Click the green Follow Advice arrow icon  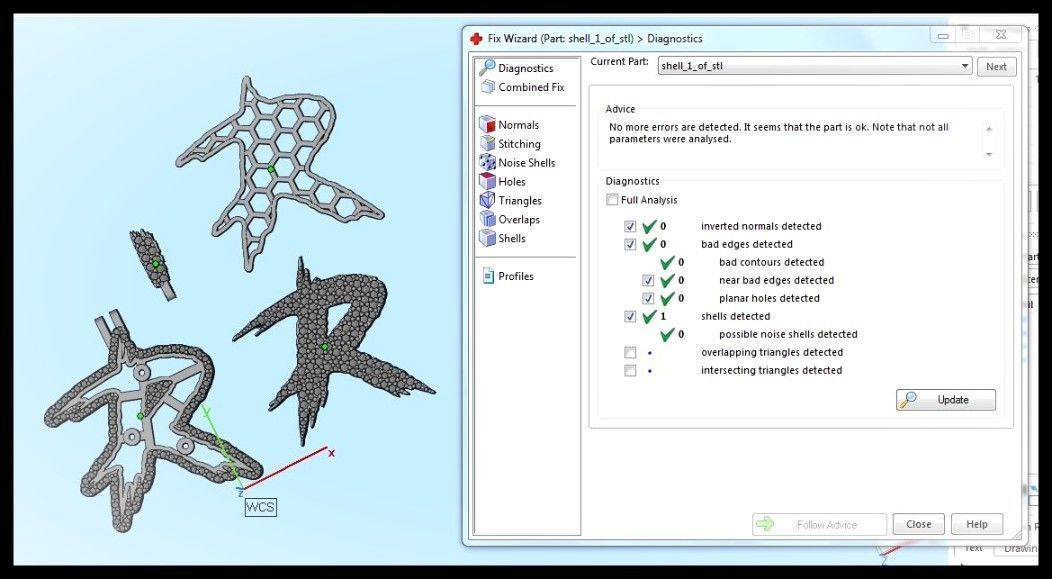click(x=765, y=525)
